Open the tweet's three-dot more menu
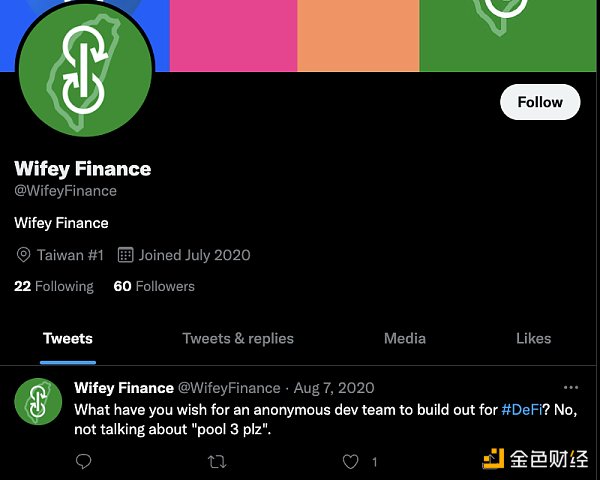This screenshot has width=600, height=480. click(571, 387)
